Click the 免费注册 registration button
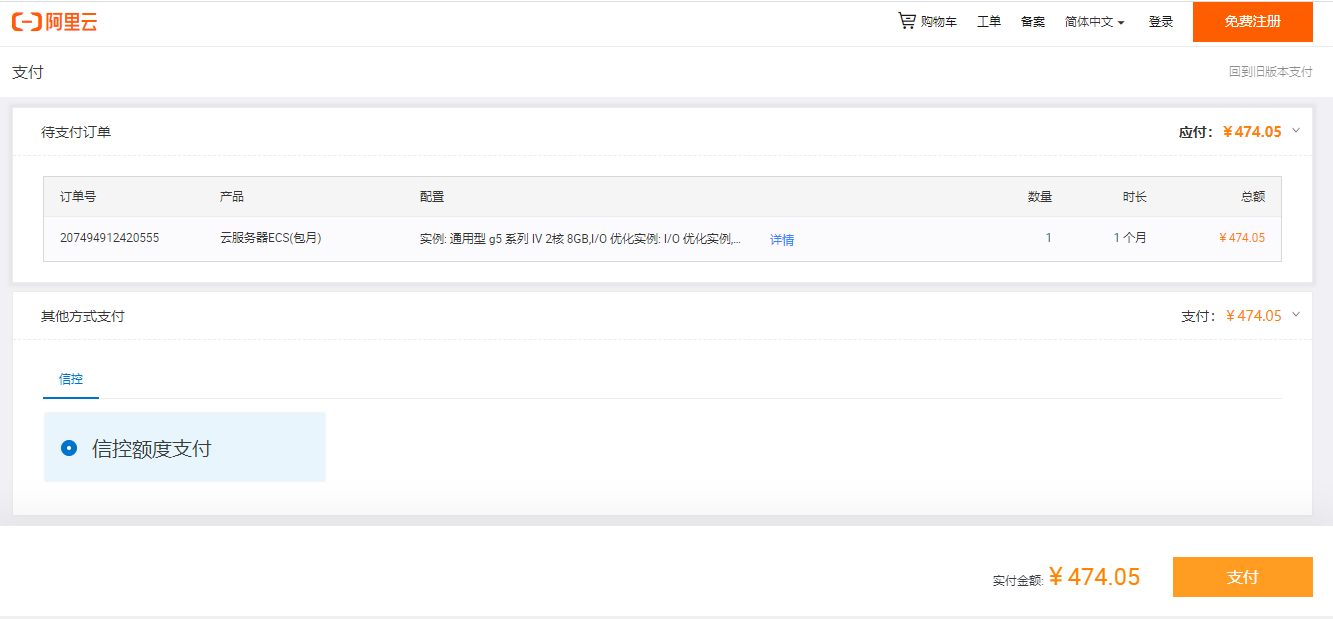 [x=1253, y=21]
